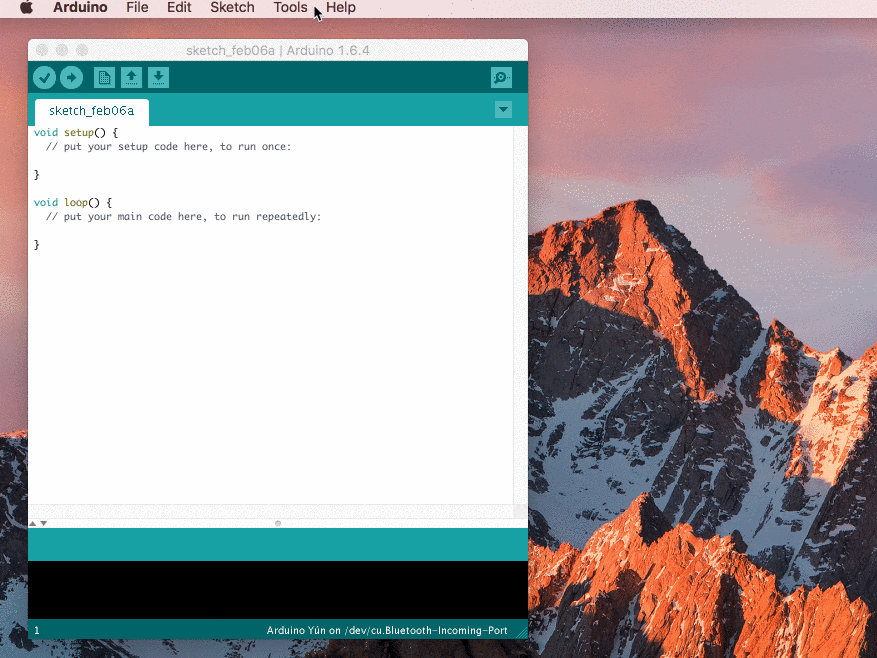Minimize the Arduino sketch window
The width and height of the screenshot is (877, 658).
62,50
